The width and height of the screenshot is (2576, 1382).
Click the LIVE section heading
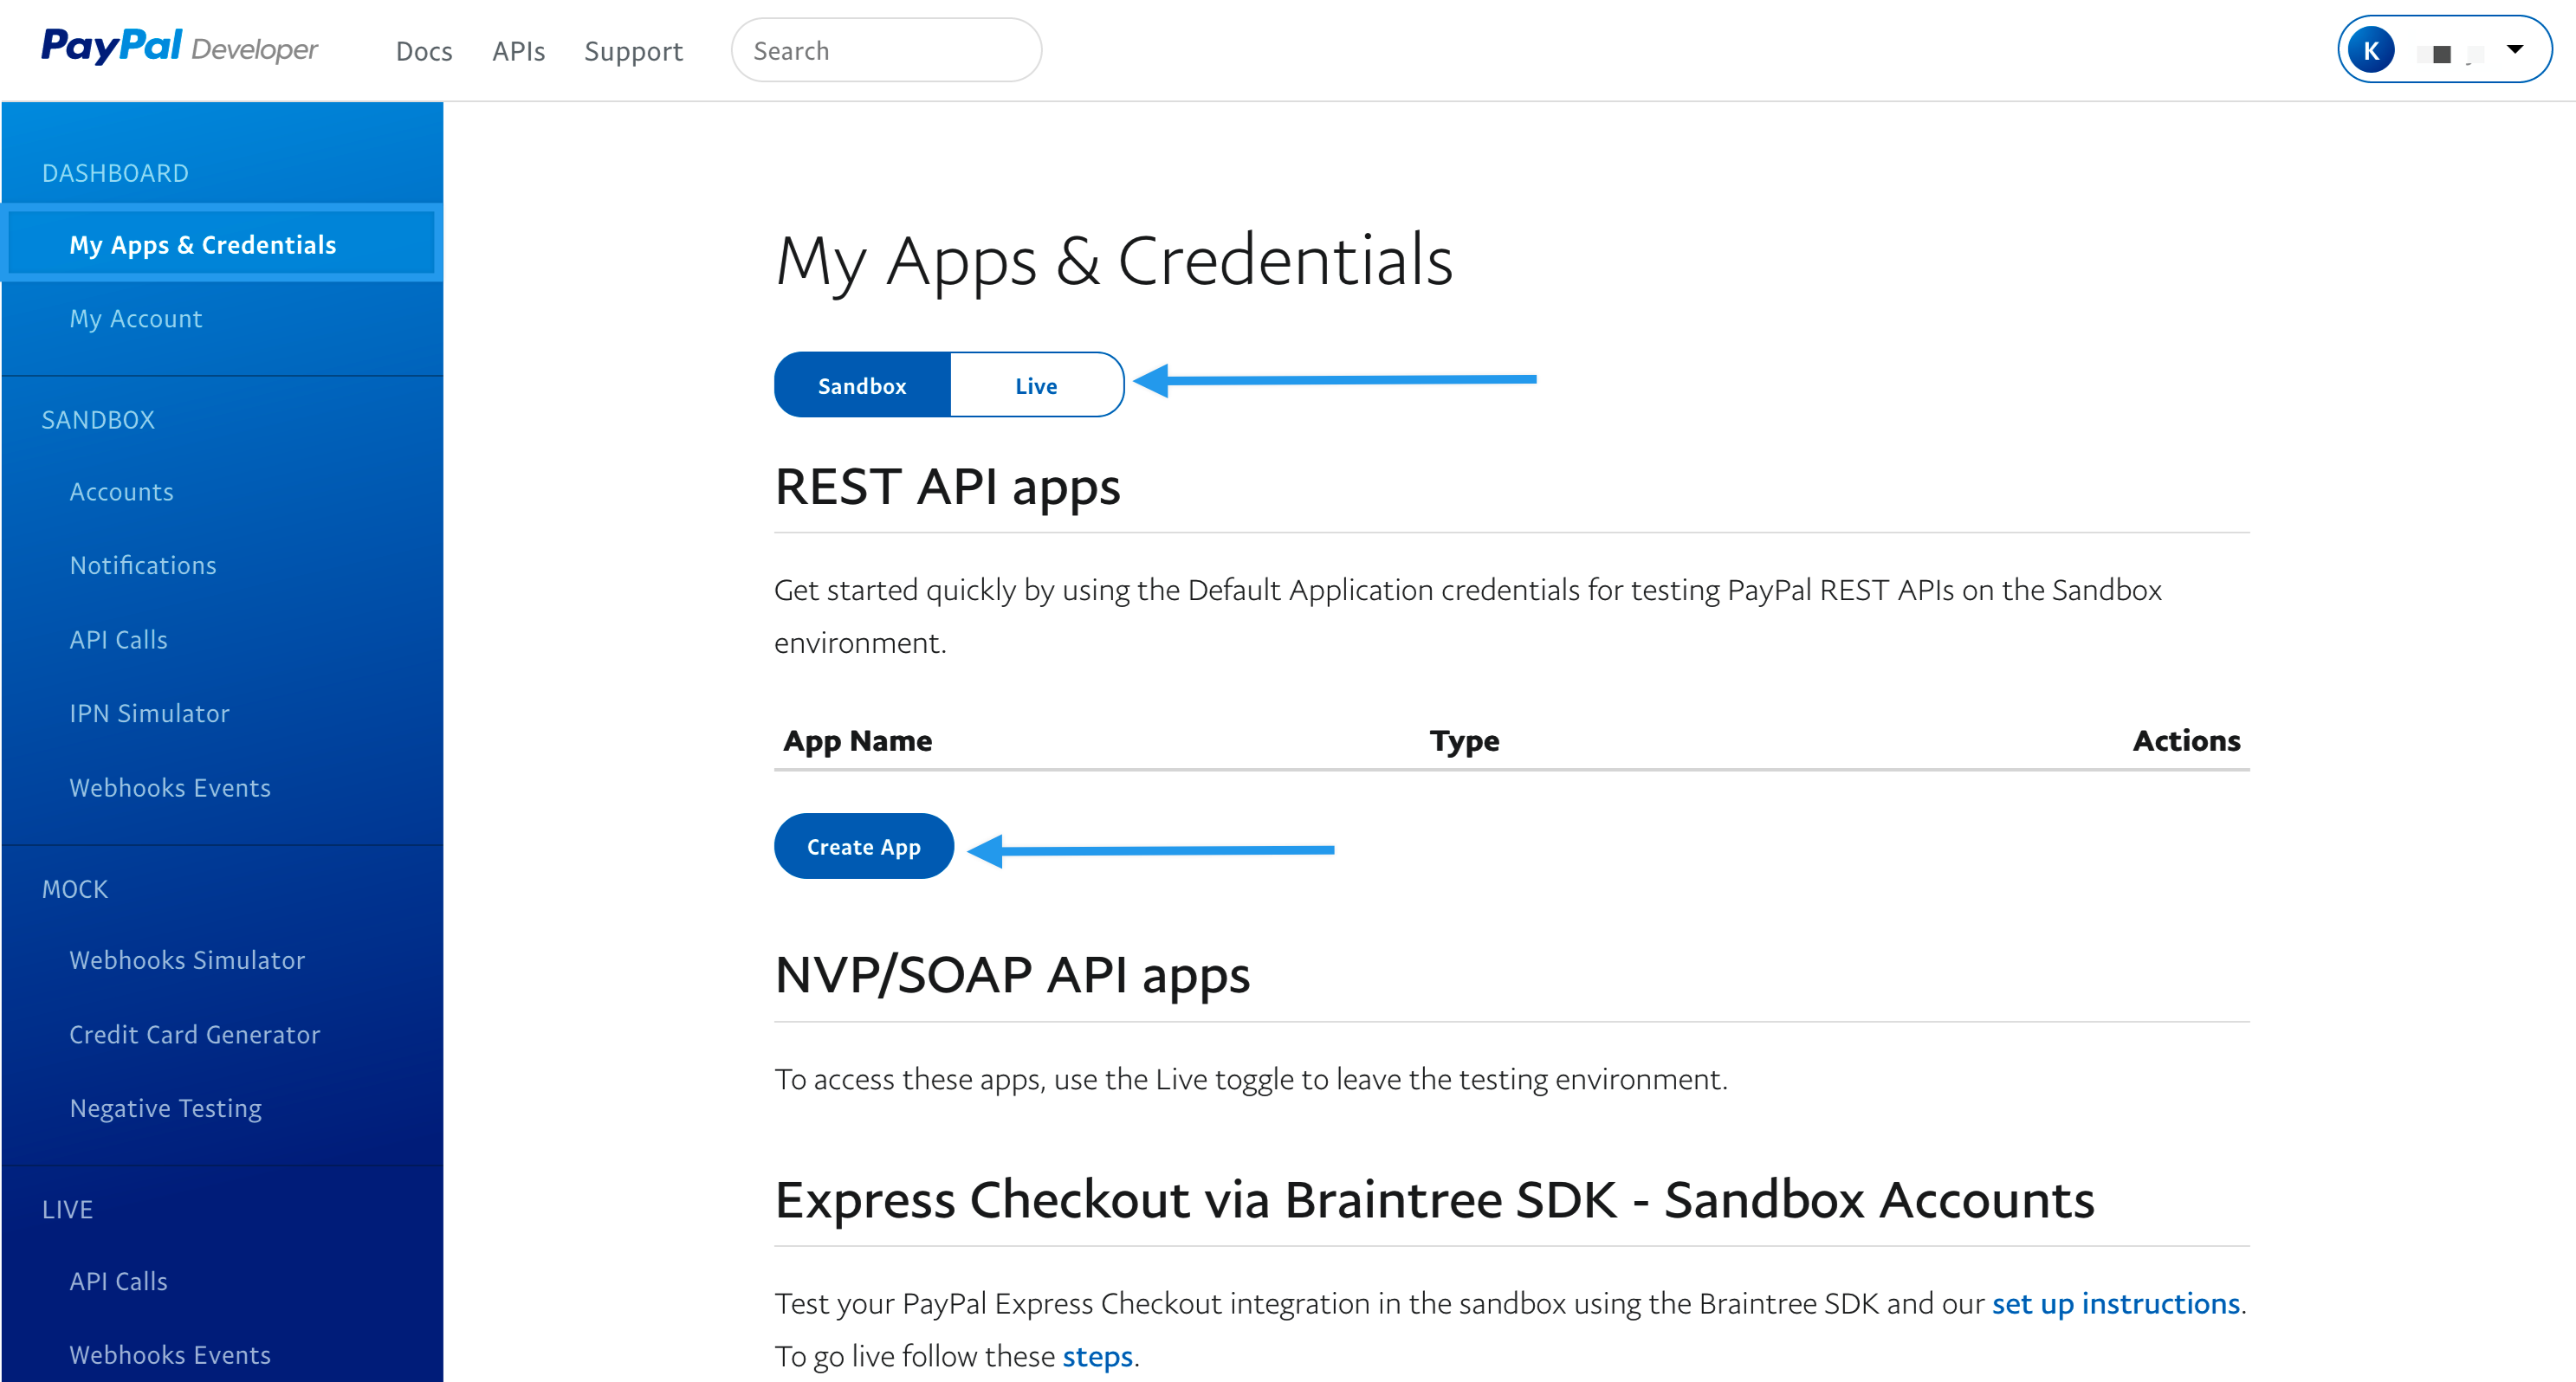click(x=67, y=1209)
